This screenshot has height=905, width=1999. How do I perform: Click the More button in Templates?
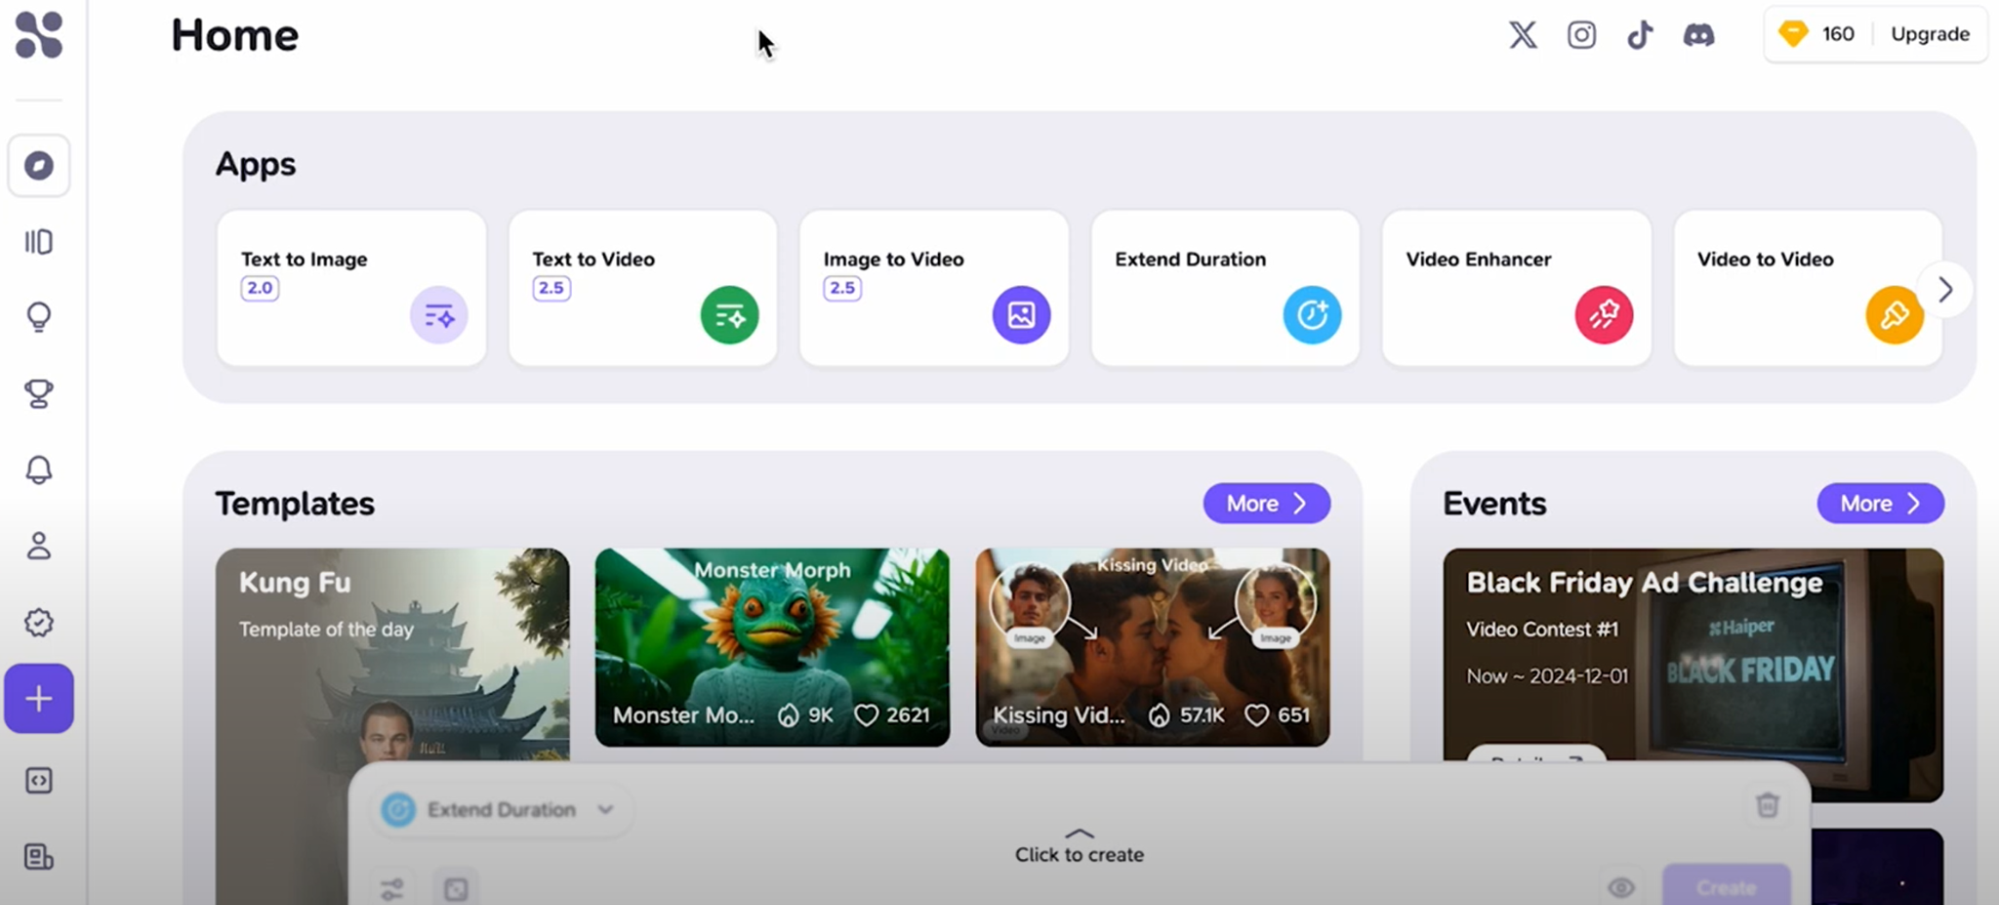[1266, 503]
